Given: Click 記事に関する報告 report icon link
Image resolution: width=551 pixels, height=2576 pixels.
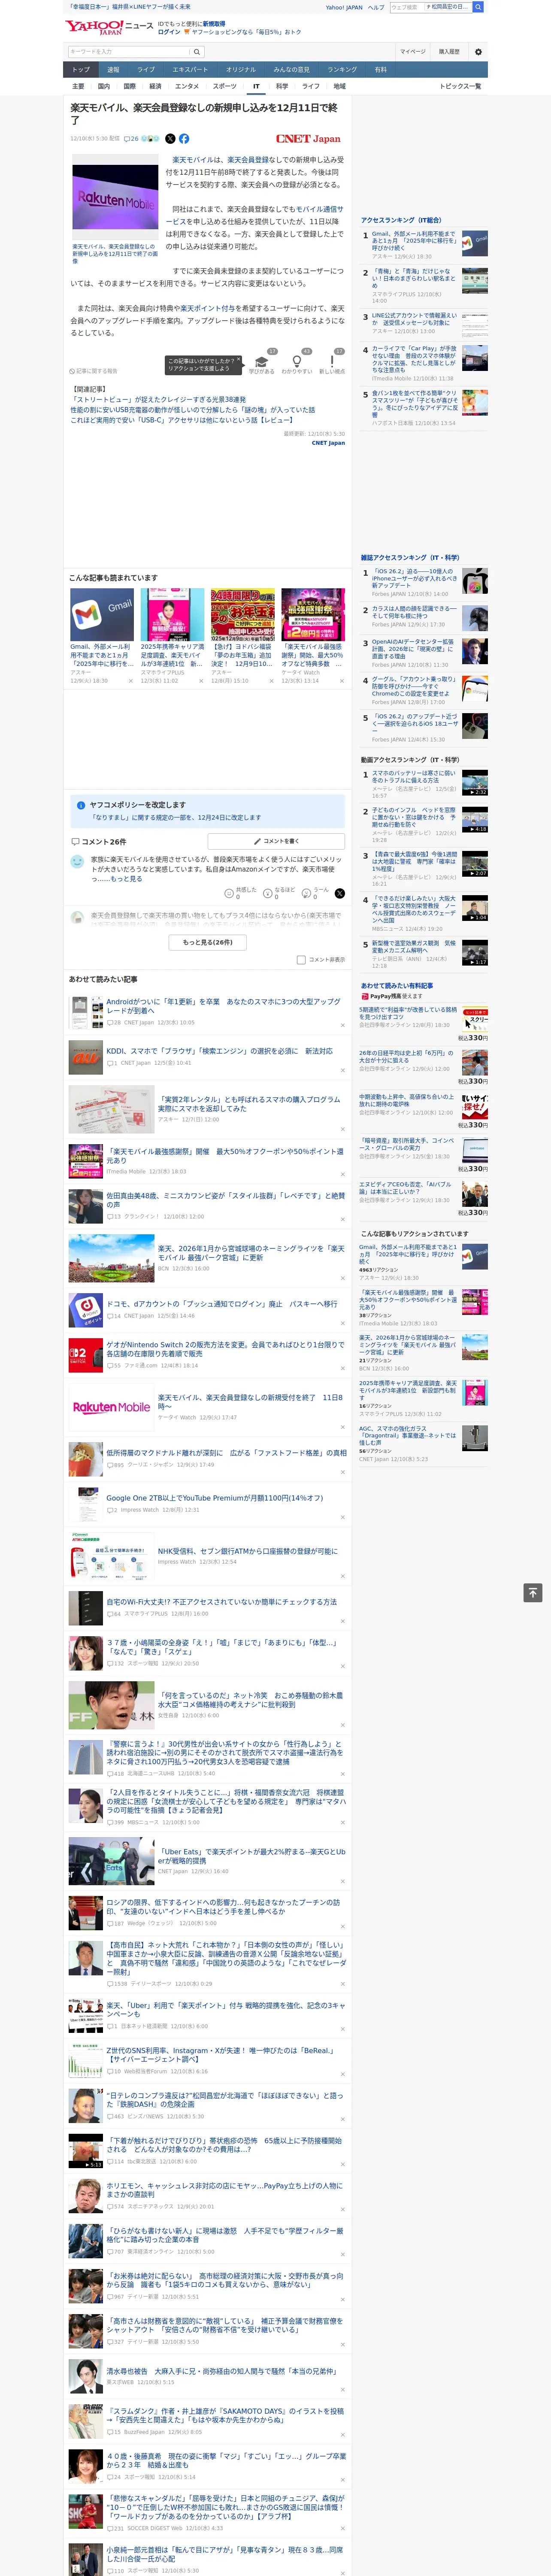Looking at the screenshot, I should click(x=93, y=371).
